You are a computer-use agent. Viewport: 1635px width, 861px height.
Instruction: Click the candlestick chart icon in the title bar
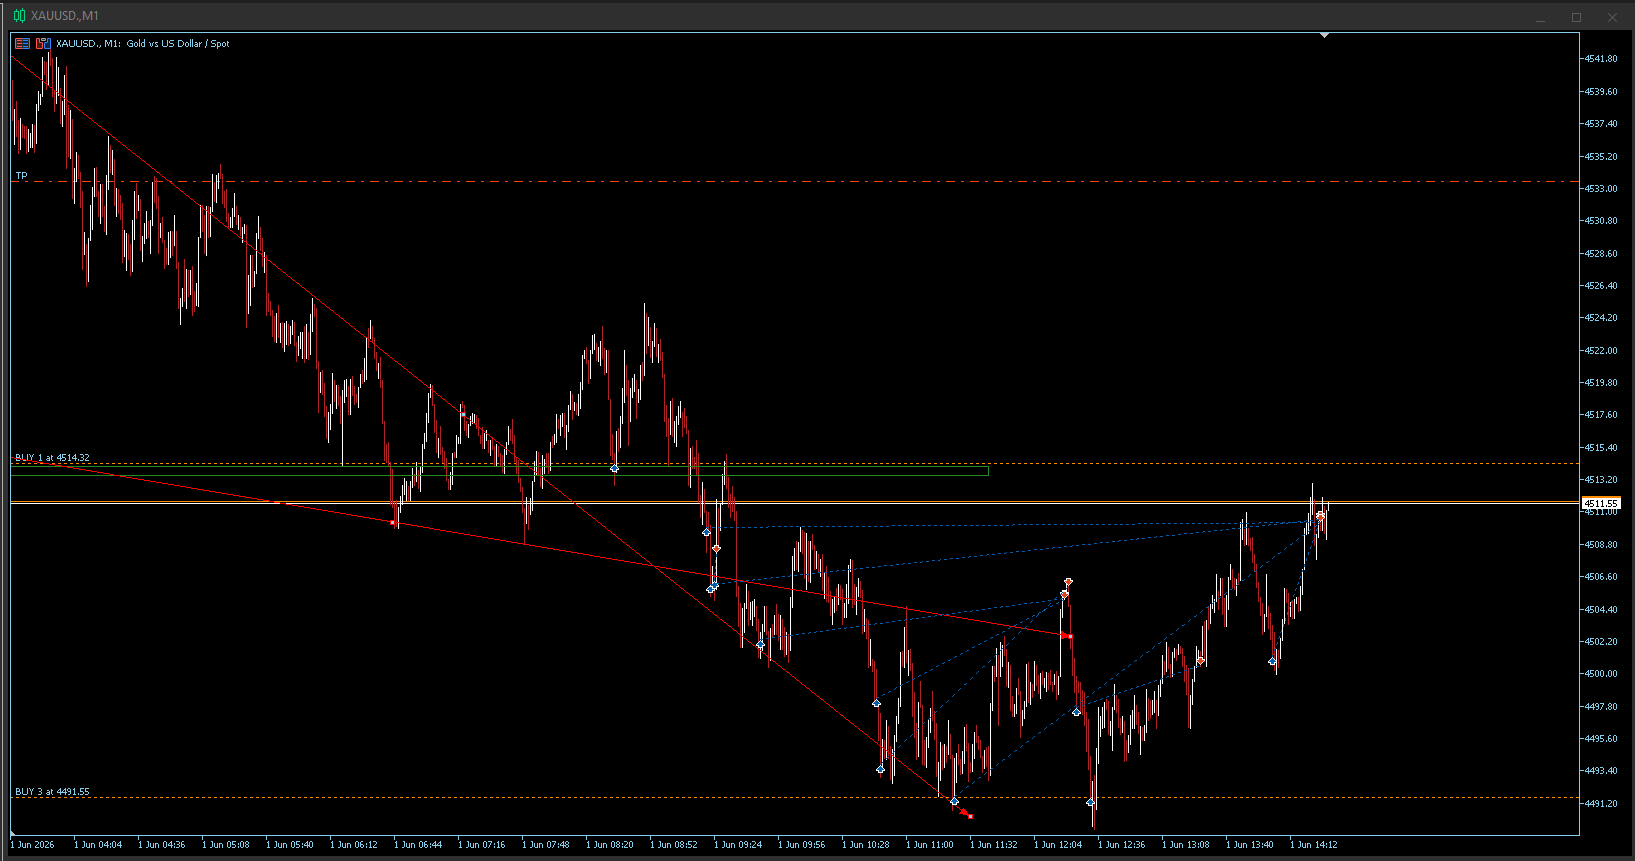tap(19, 16)
